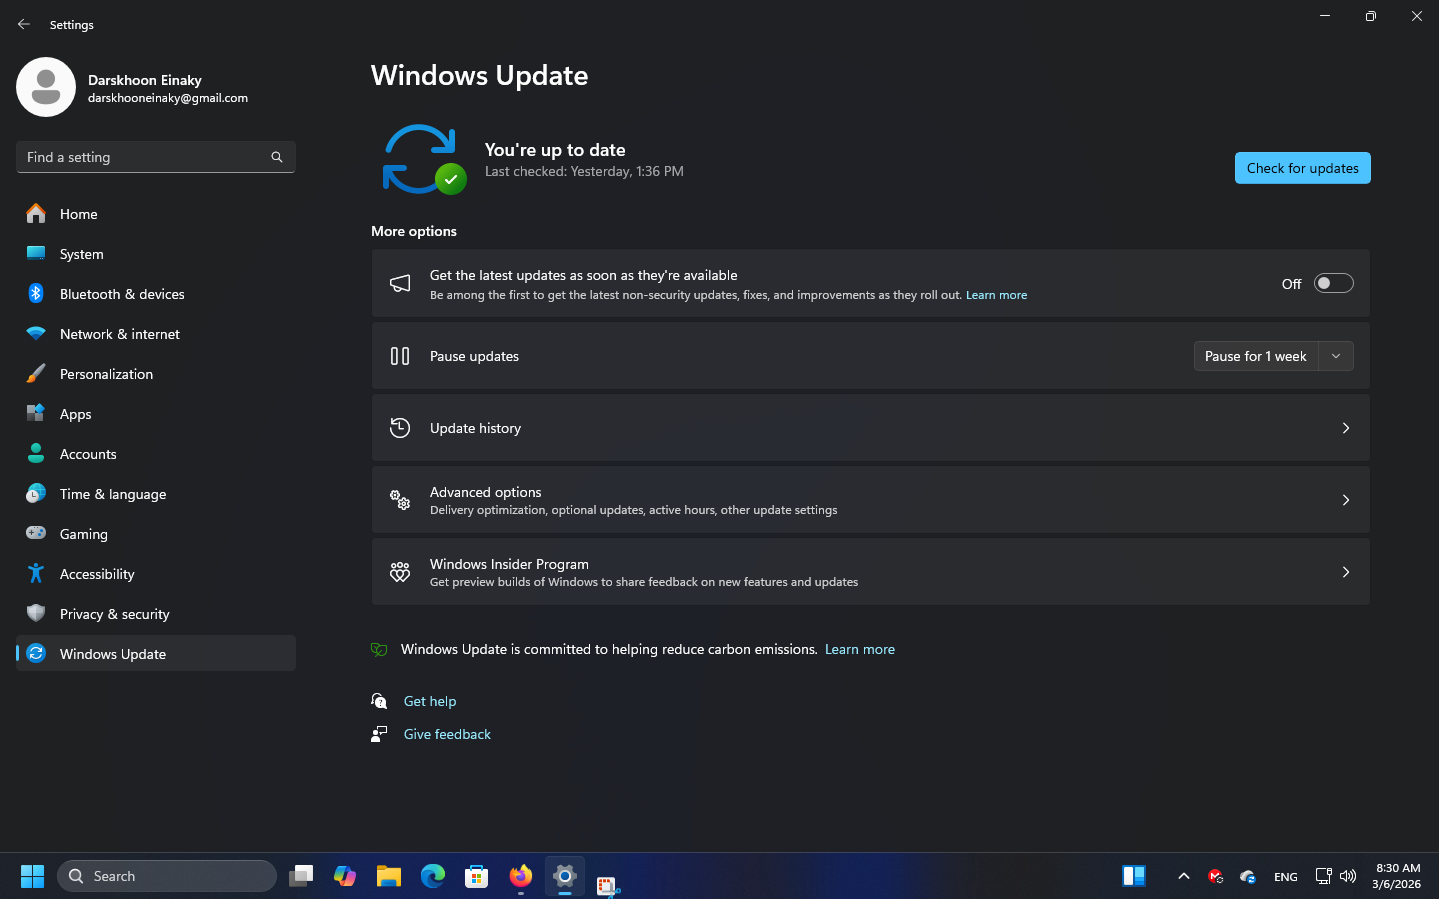Click the red M tray icon
Viewport: 1439px width, 899px height.
coord(1215,876)
